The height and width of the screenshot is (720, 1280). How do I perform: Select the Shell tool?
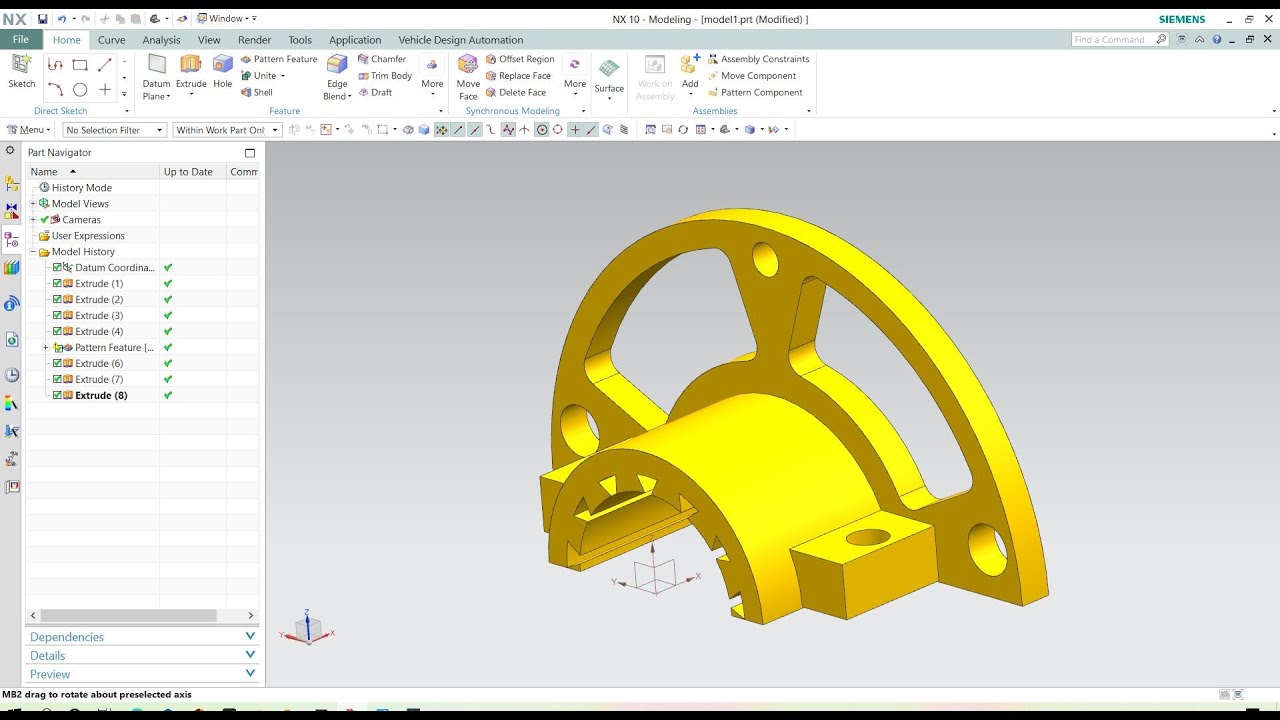coord(257,92)
